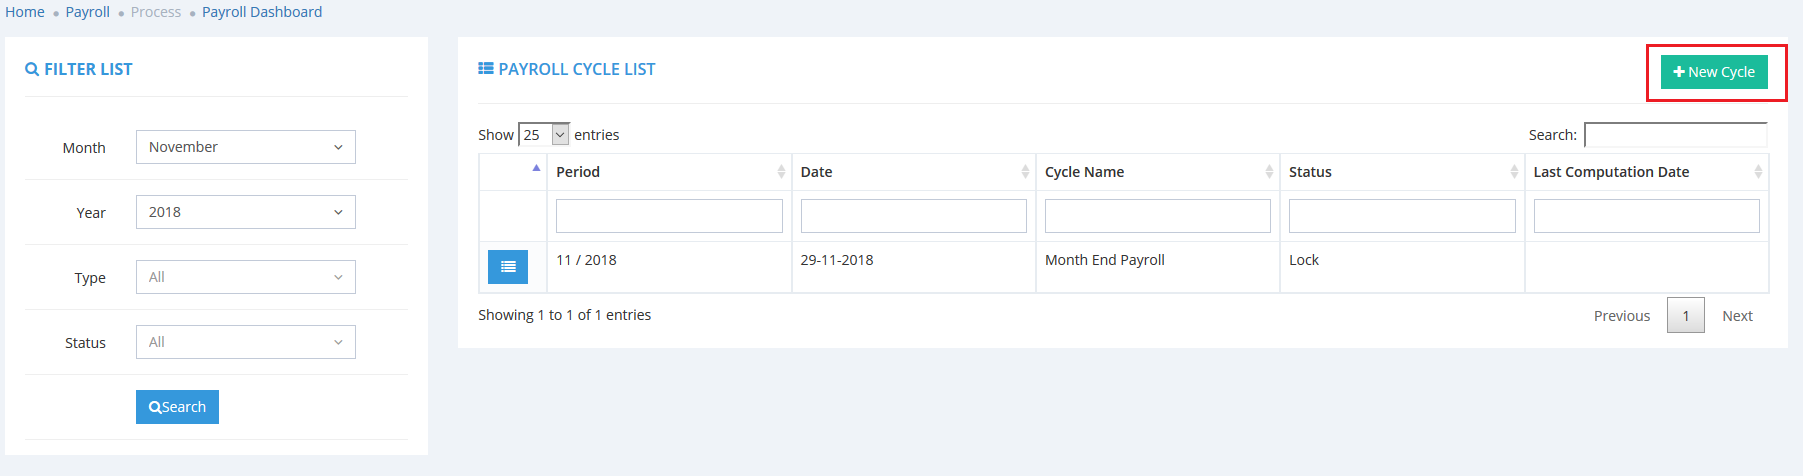Open the Year dropdown showing 2018
Viewport: 1803px width, 476px height.
pyautogui.click(x=245, y=212)
